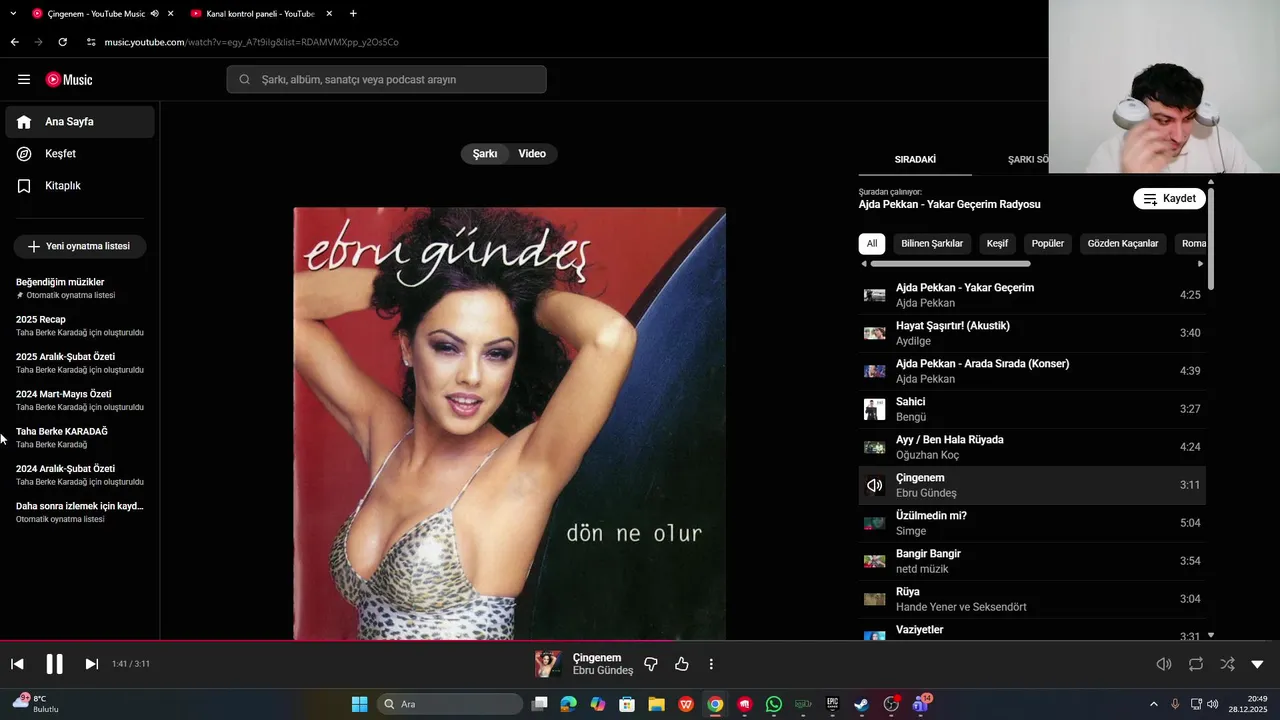Open the weather widget in taskbar
This screenshot has width=1280, height=720.
[36, 703]
